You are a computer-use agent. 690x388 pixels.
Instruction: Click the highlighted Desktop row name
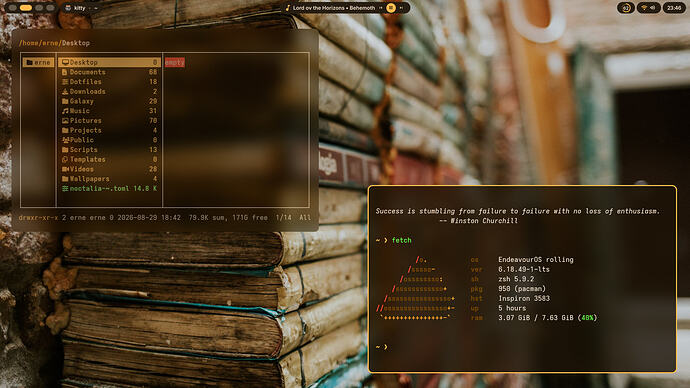coord(84,62)
